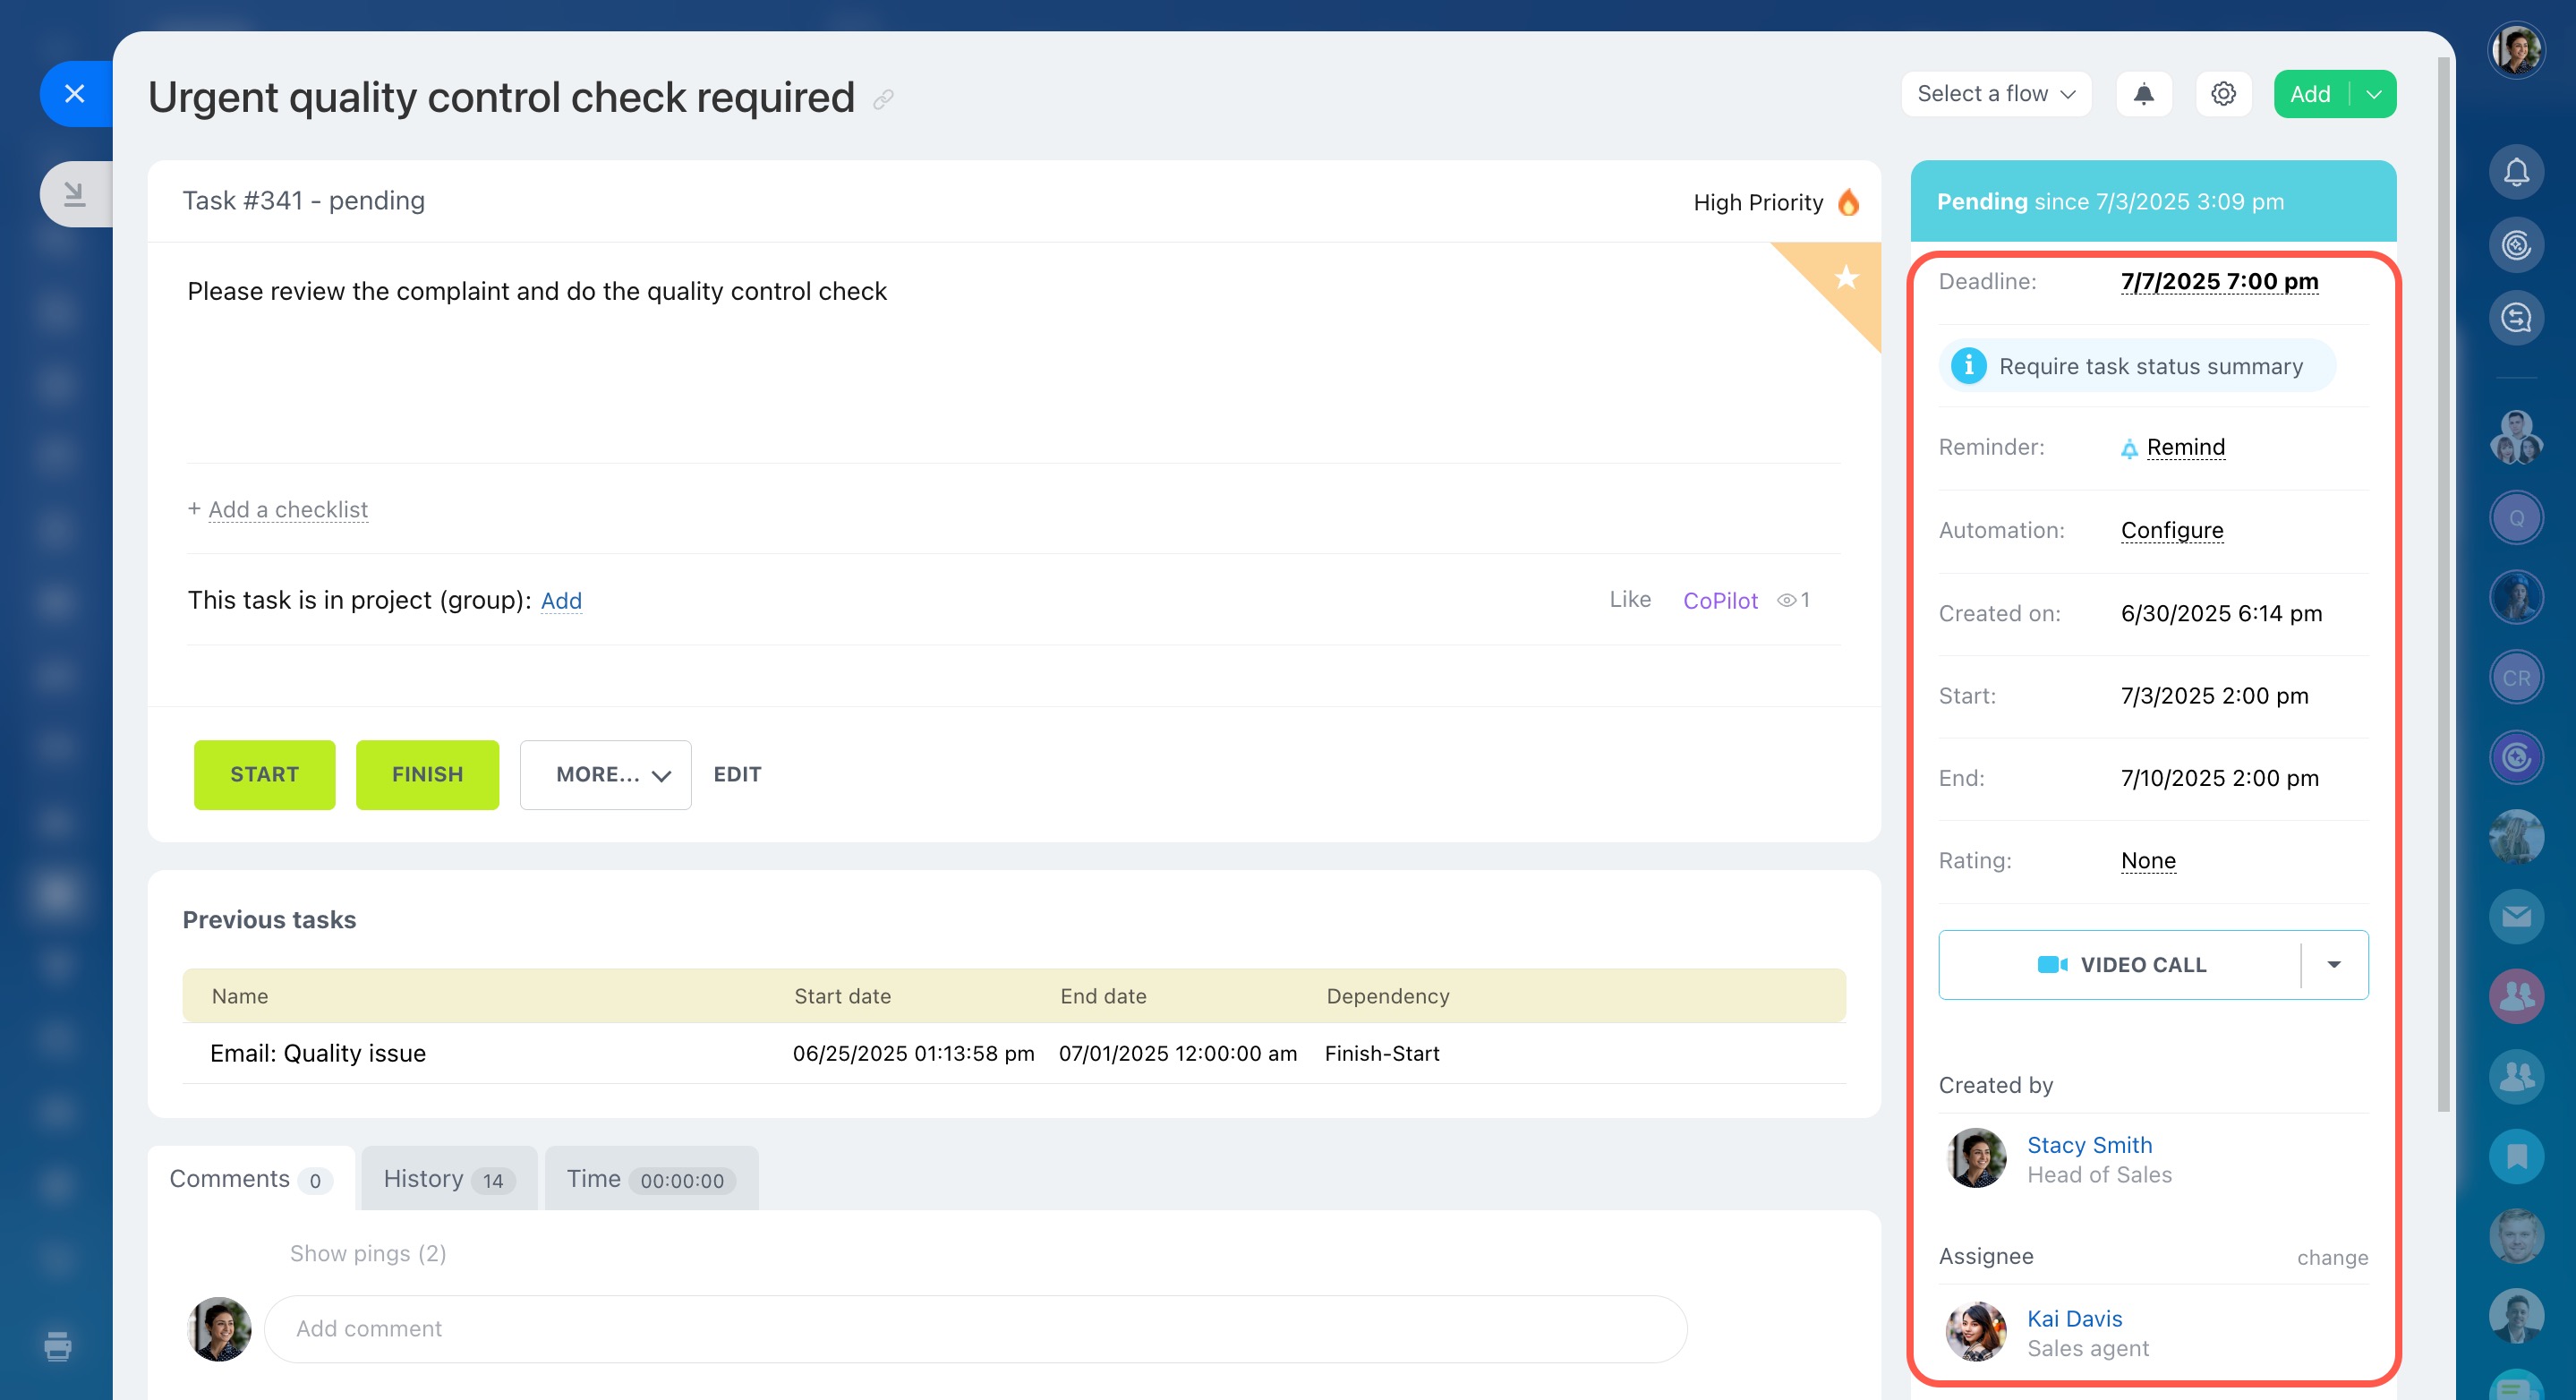This screenshot has height=1400, width=2576.
Task: Switch to the History tab
Action: tap(449, 1178)
